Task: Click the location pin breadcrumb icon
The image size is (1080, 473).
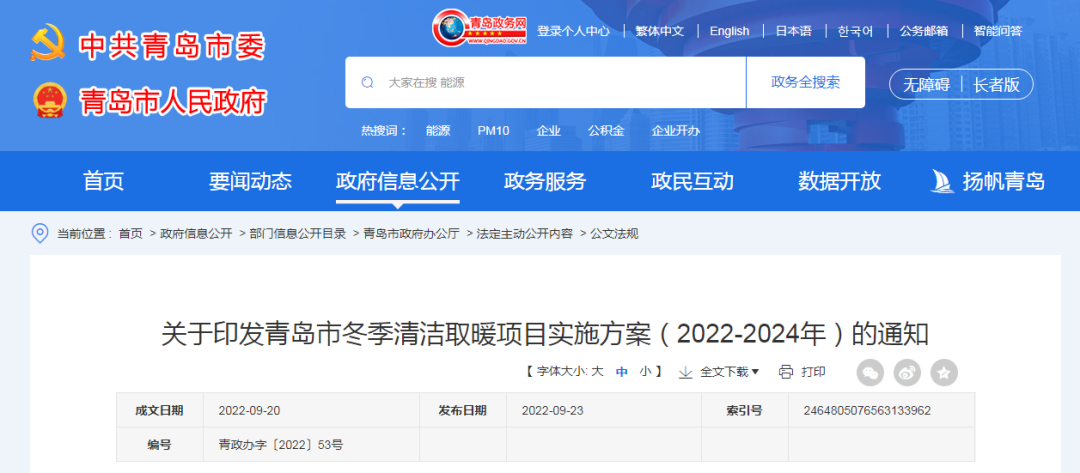Action: click(40, 233)
